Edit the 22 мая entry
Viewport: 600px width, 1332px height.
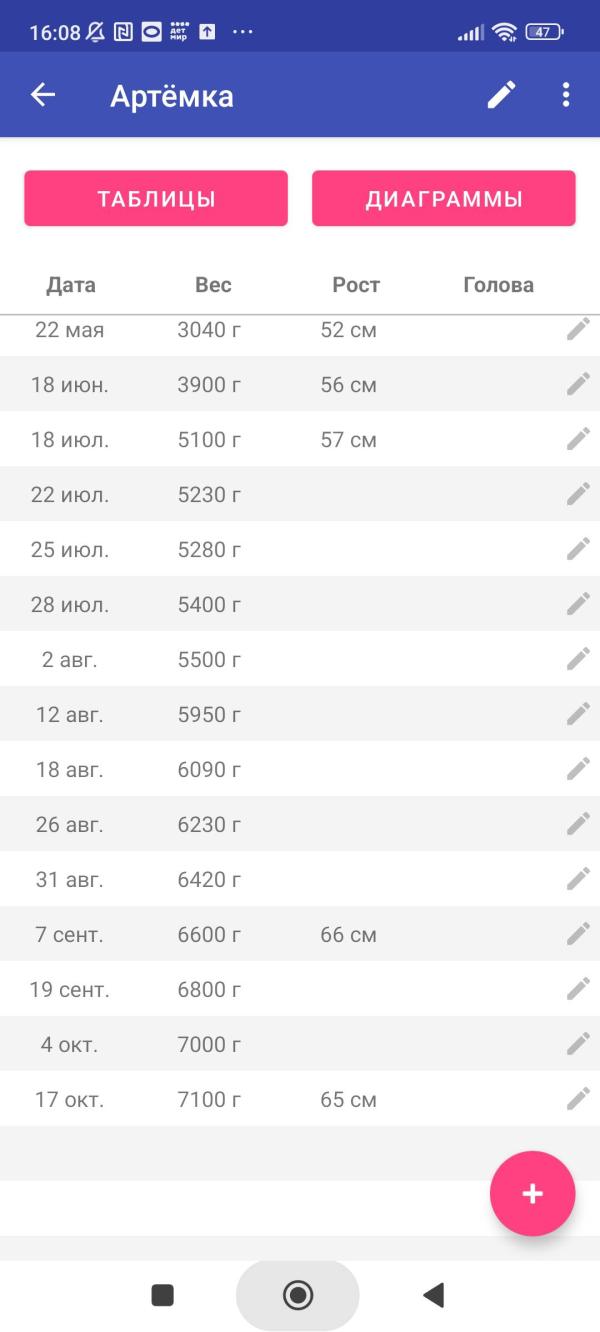pyautogui.click(x=578, y=330)
